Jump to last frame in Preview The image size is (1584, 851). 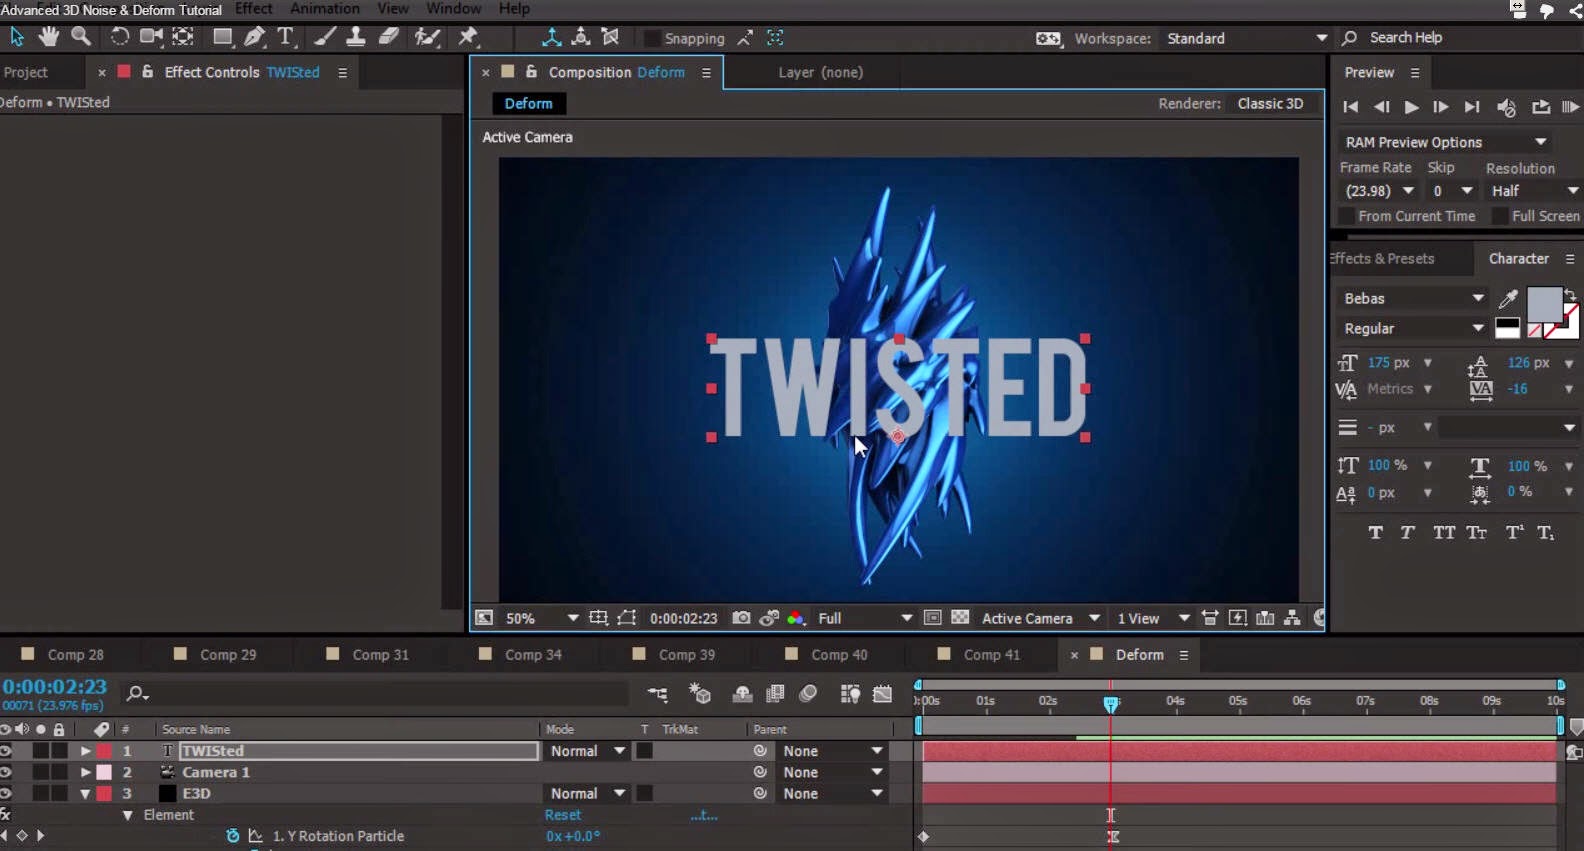tap(1472, 107)
